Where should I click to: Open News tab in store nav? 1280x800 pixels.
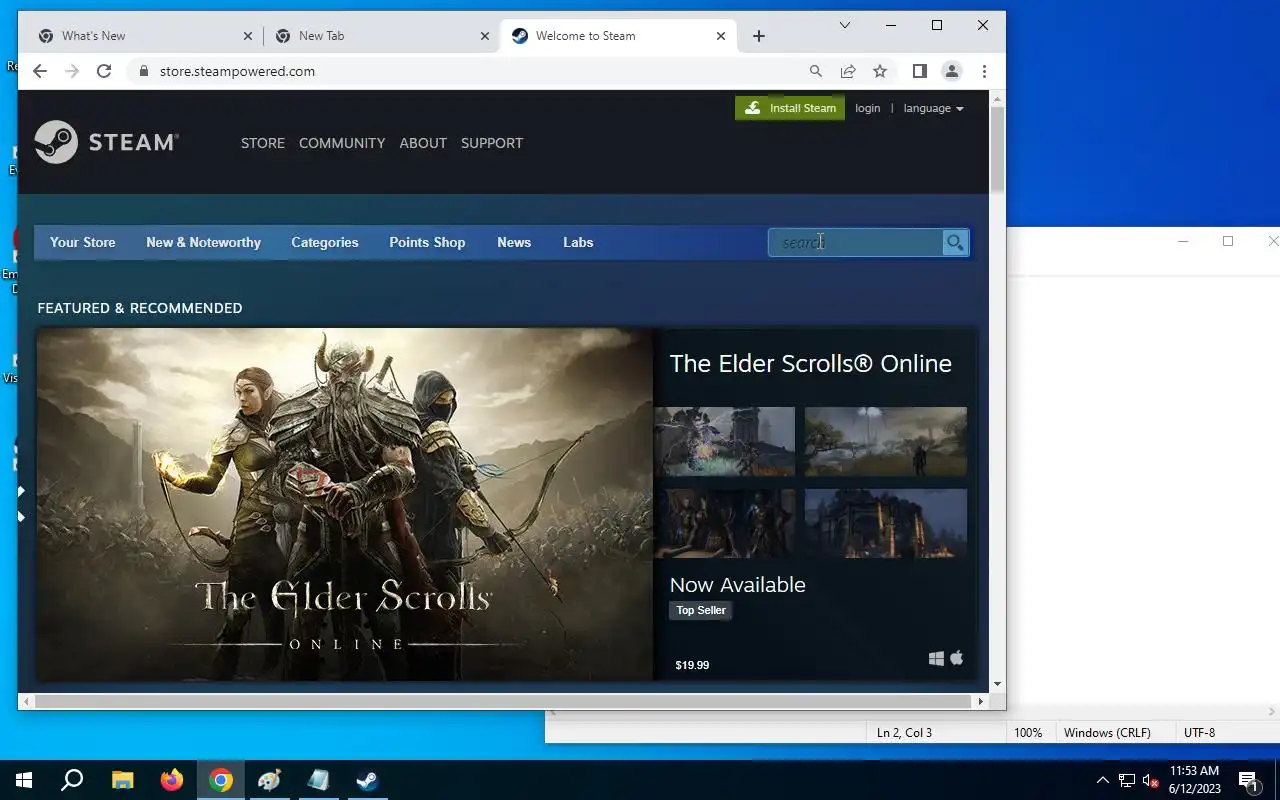(514, 242)
